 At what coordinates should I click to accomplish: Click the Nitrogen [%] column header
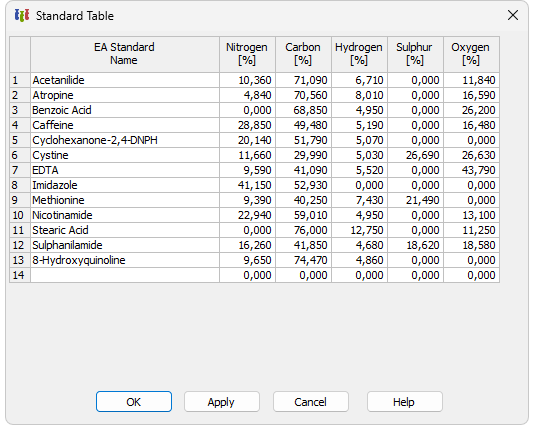coord(247,54)
